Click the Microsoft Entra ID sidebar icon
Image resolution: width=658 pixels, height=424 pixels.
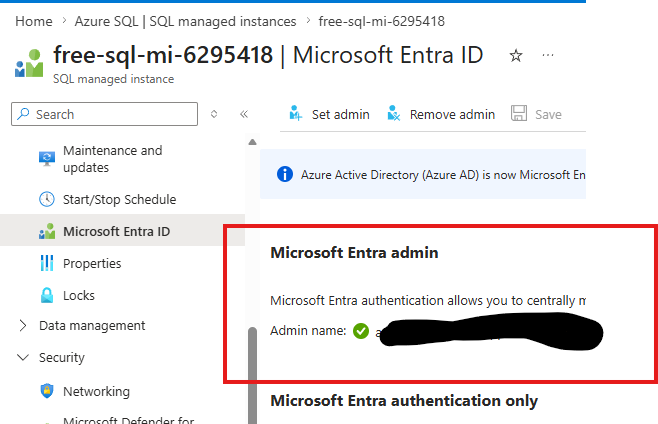point(47,231)
